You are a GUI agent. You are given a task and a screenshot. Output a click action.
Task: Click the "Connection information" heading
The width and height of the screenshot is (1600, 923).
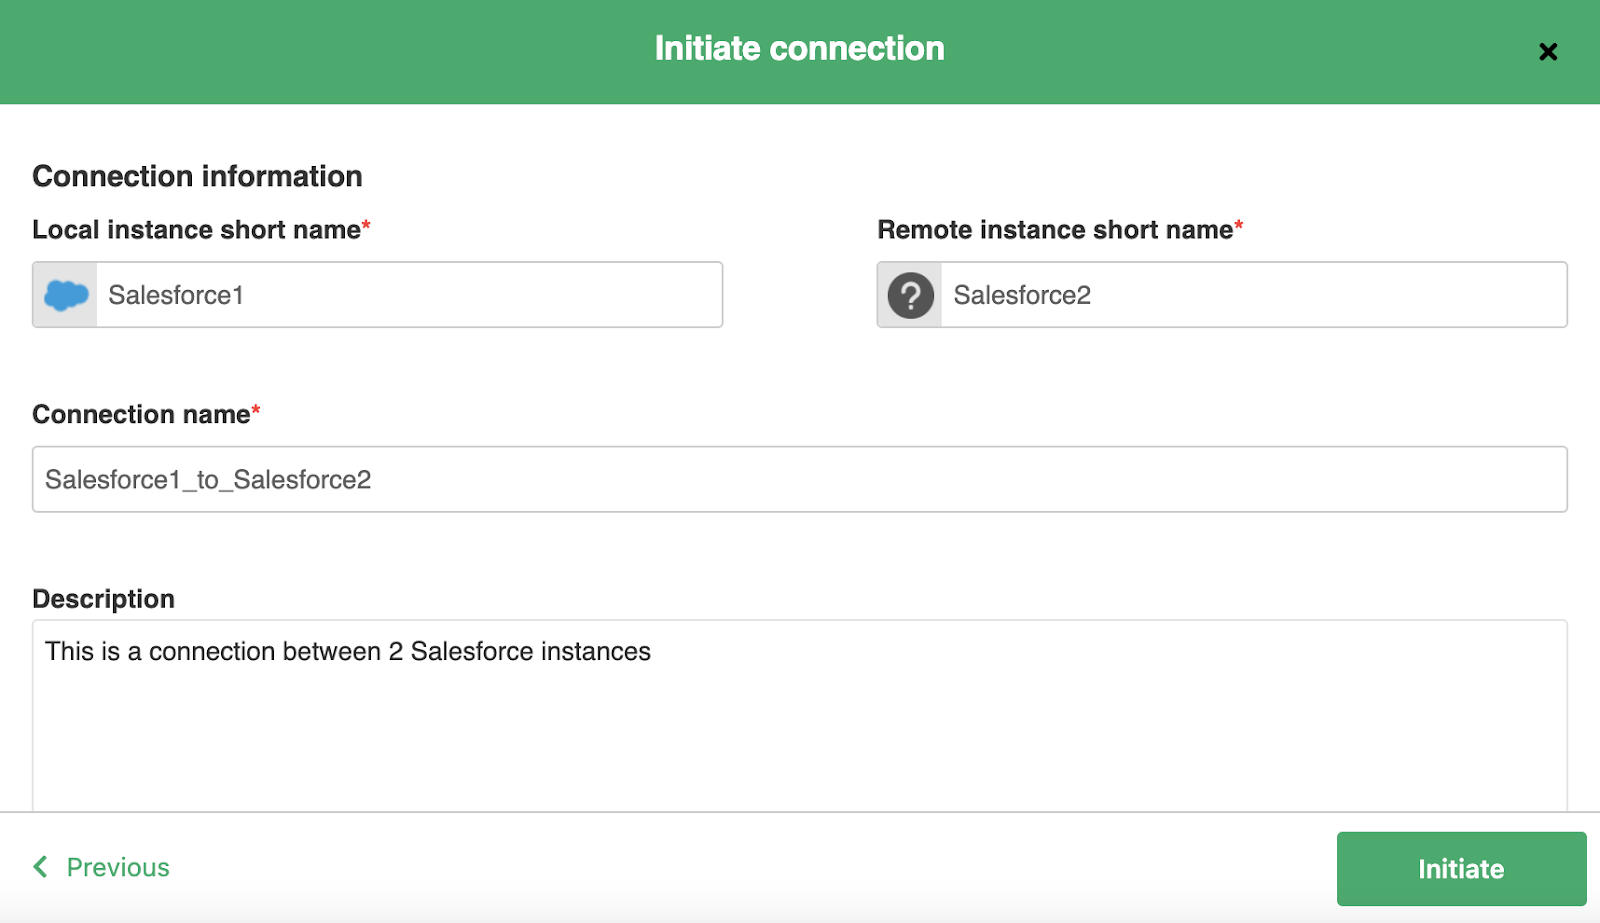click(197, 176)
